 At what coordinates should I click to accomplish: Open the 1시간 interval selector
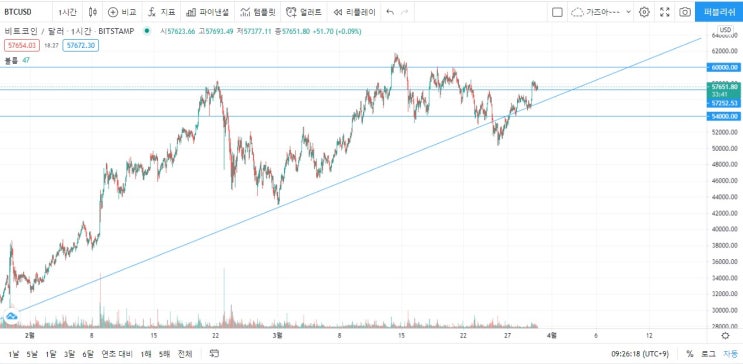click(x=67, y=12)
